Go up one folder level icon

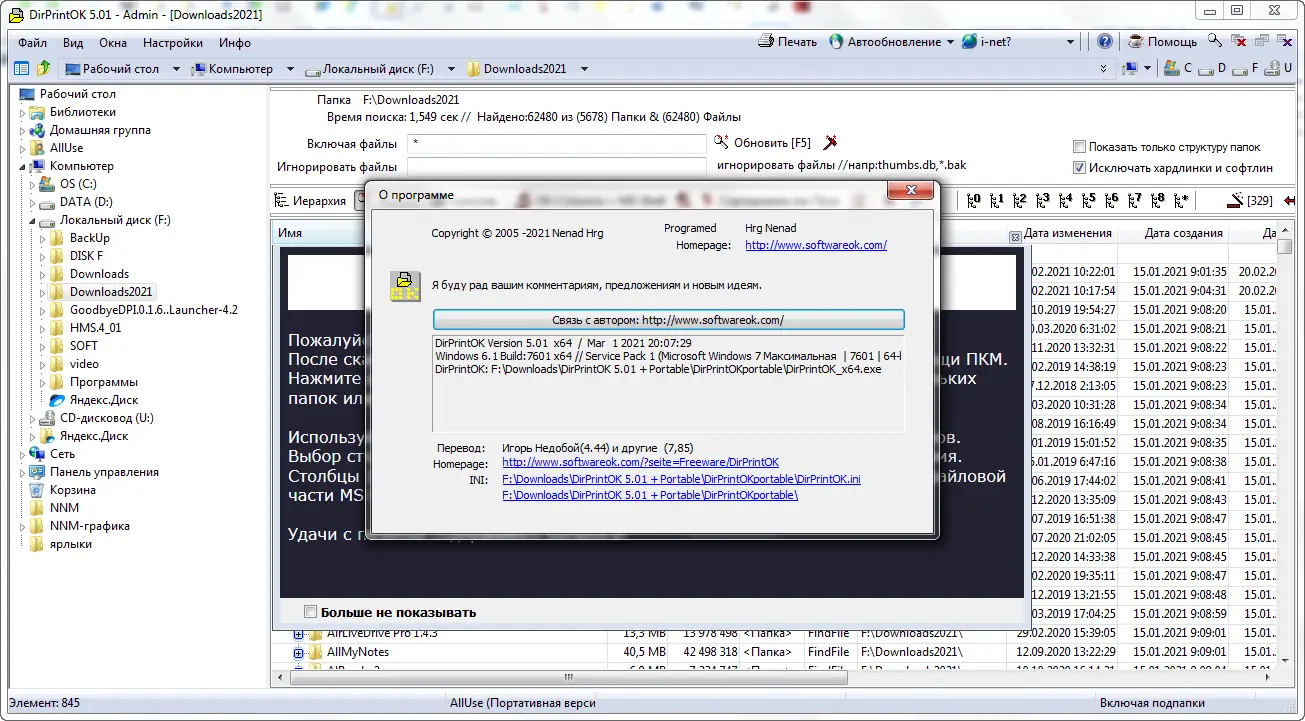(x=43, y=69)
